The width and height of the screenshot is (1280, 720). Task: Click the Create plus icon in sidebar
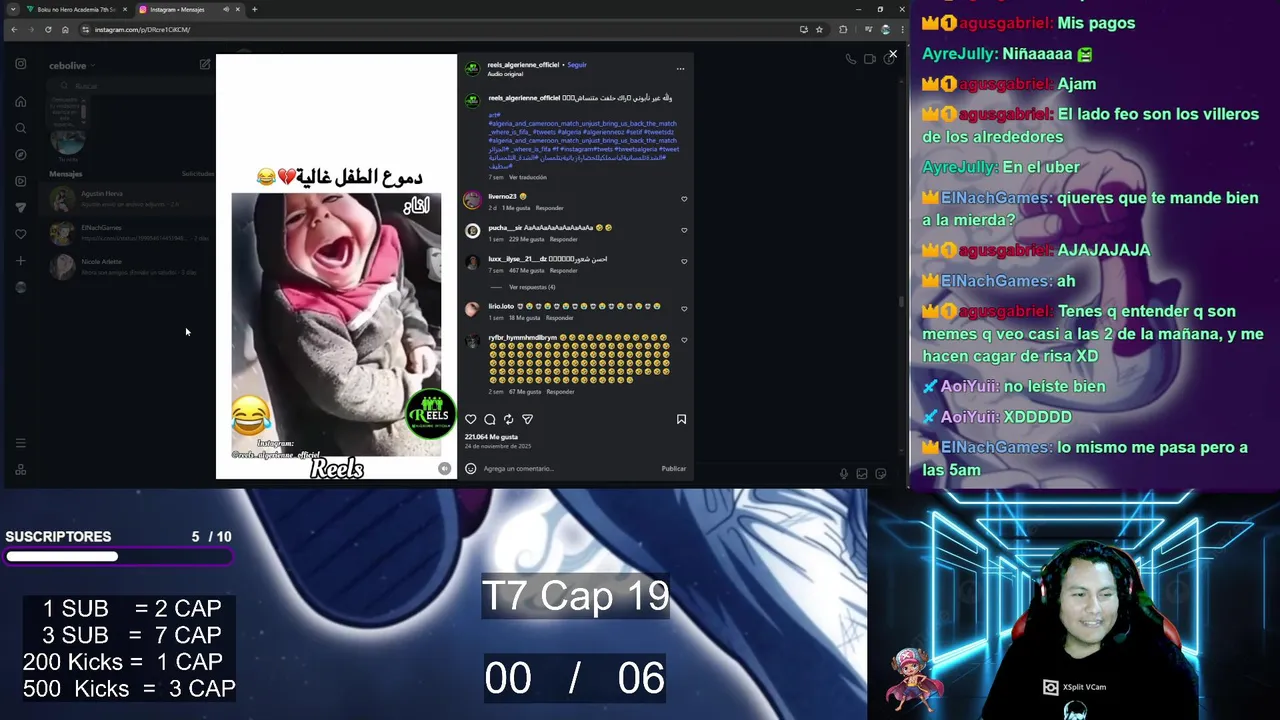pyautogui.click(x=20, y=261)
